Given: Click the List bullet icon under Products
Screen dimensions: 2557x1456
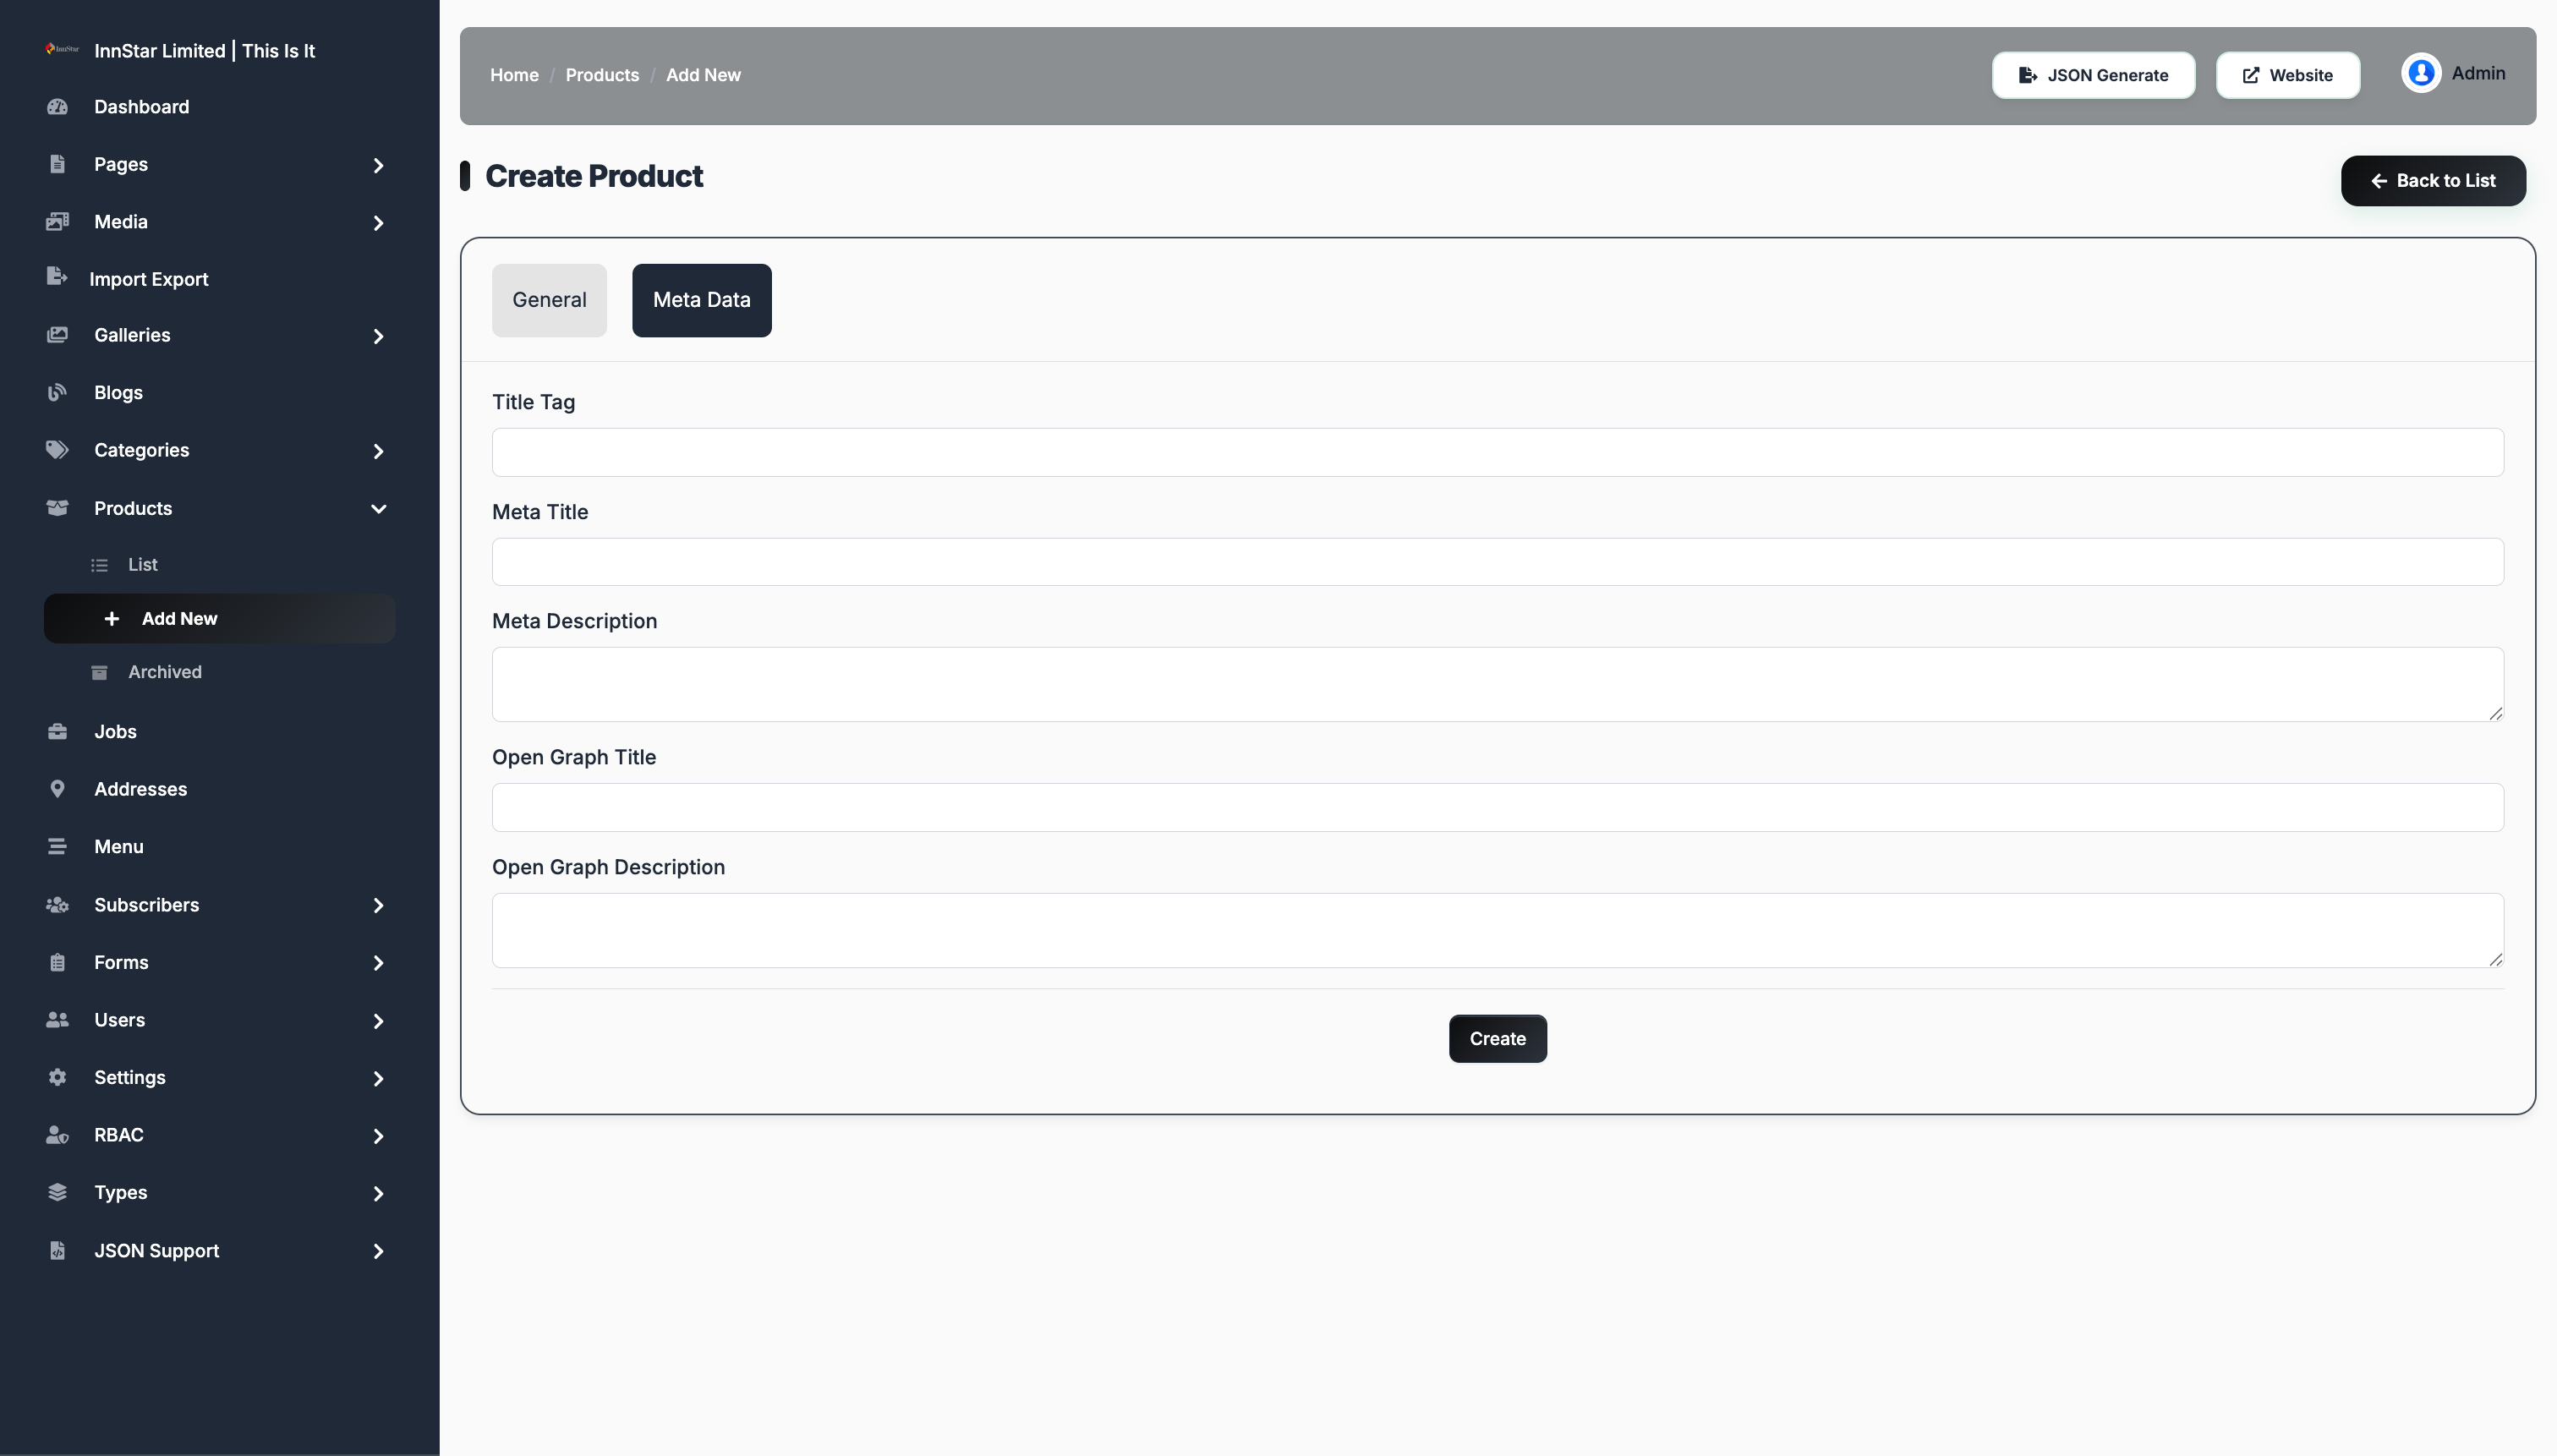Looking at the screenshot, I should (99, 565).
